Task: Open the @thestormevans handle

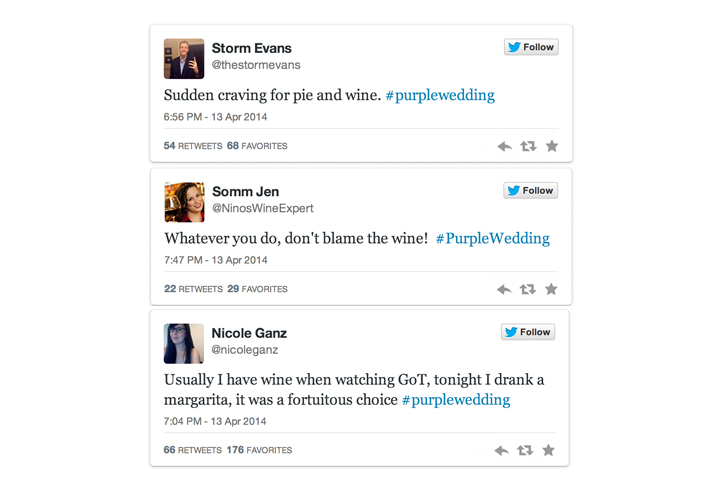Action: 256,65
